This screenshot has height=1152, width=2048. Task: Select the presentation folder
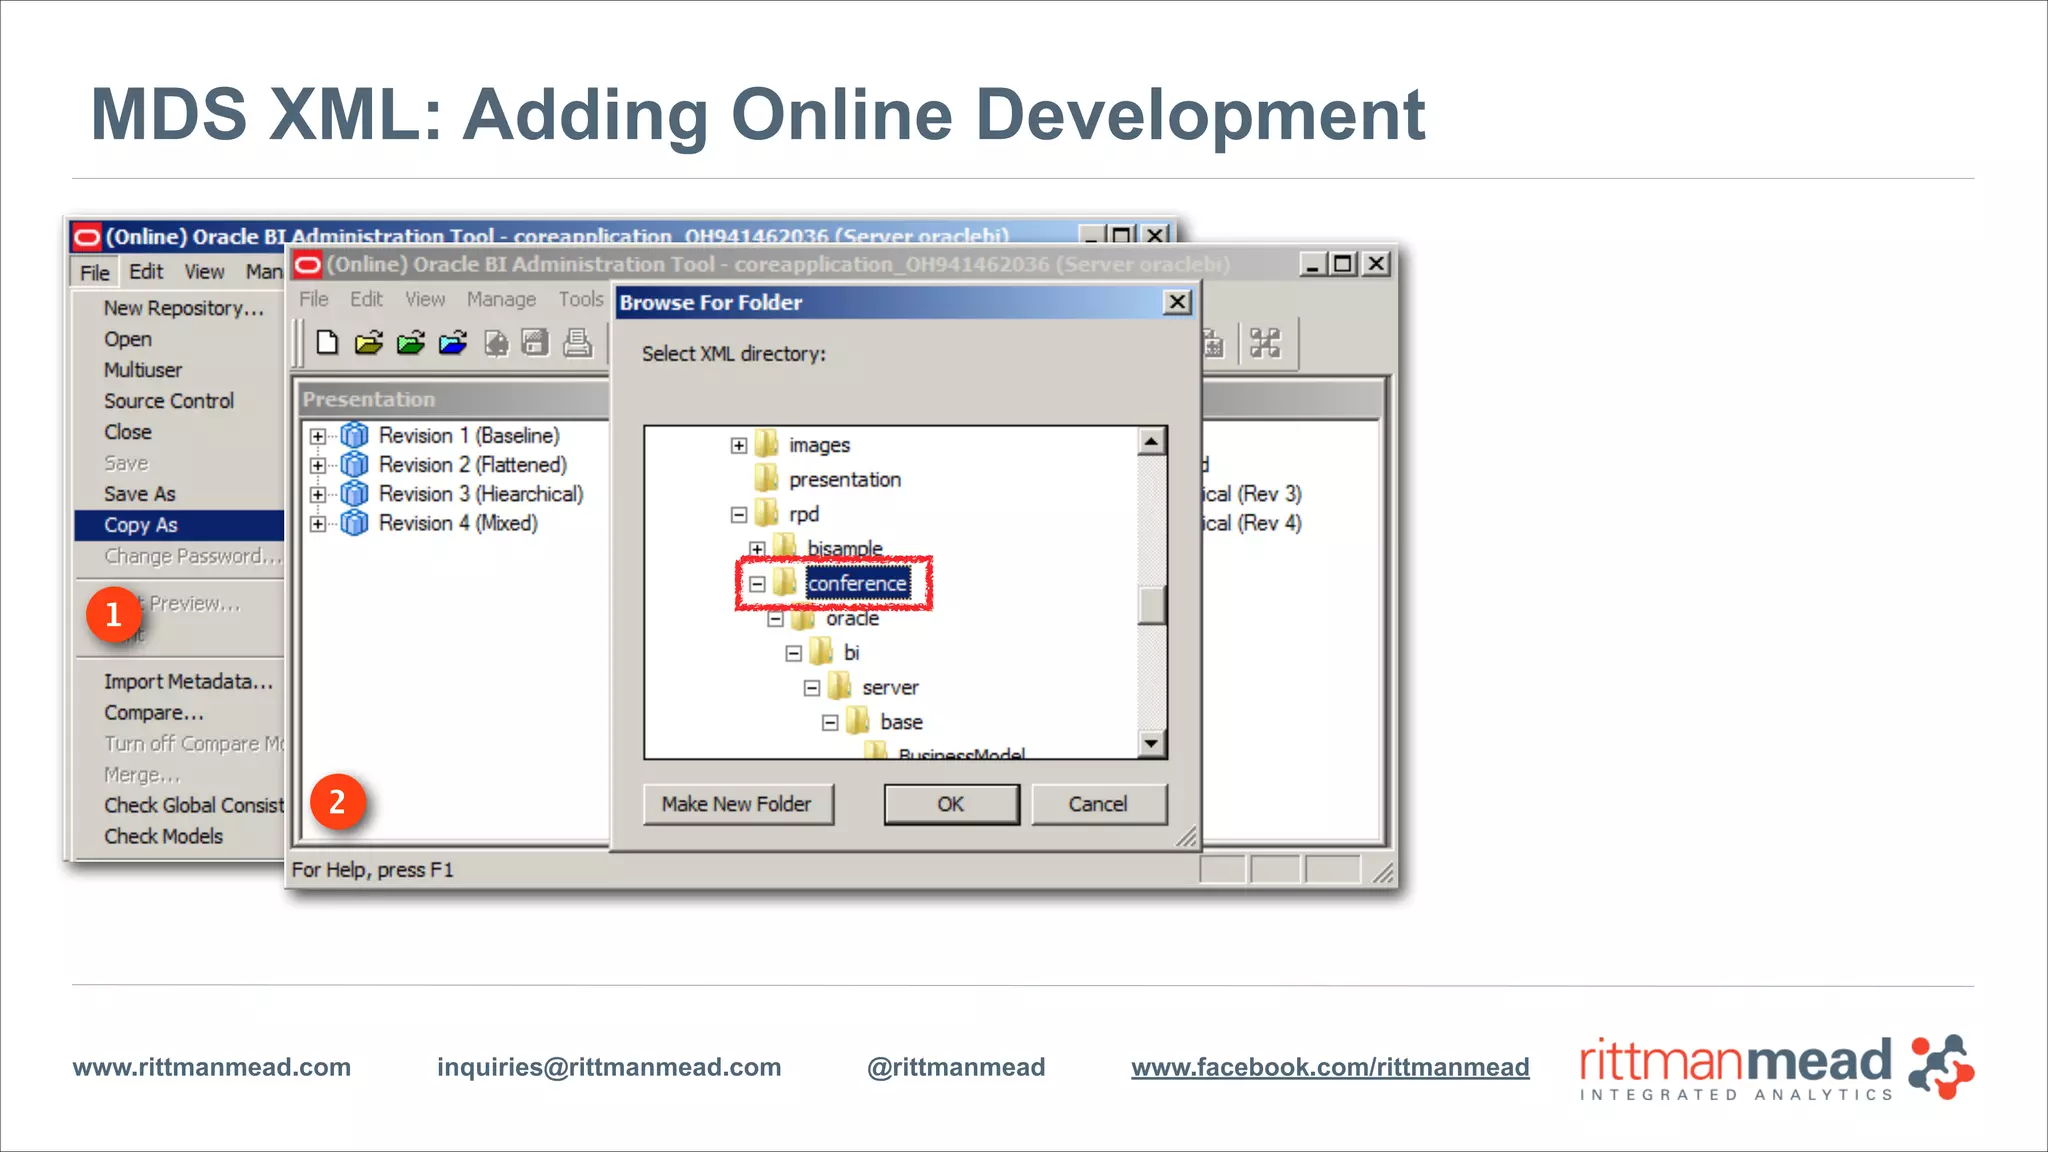pos(844,480)
